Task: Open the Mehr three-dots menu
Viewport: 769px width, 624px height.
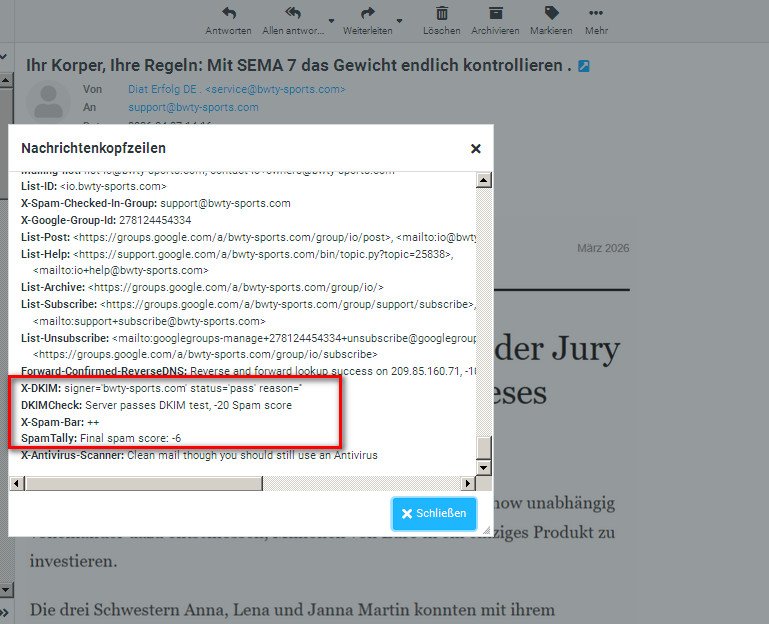Action: coord(596,14)
